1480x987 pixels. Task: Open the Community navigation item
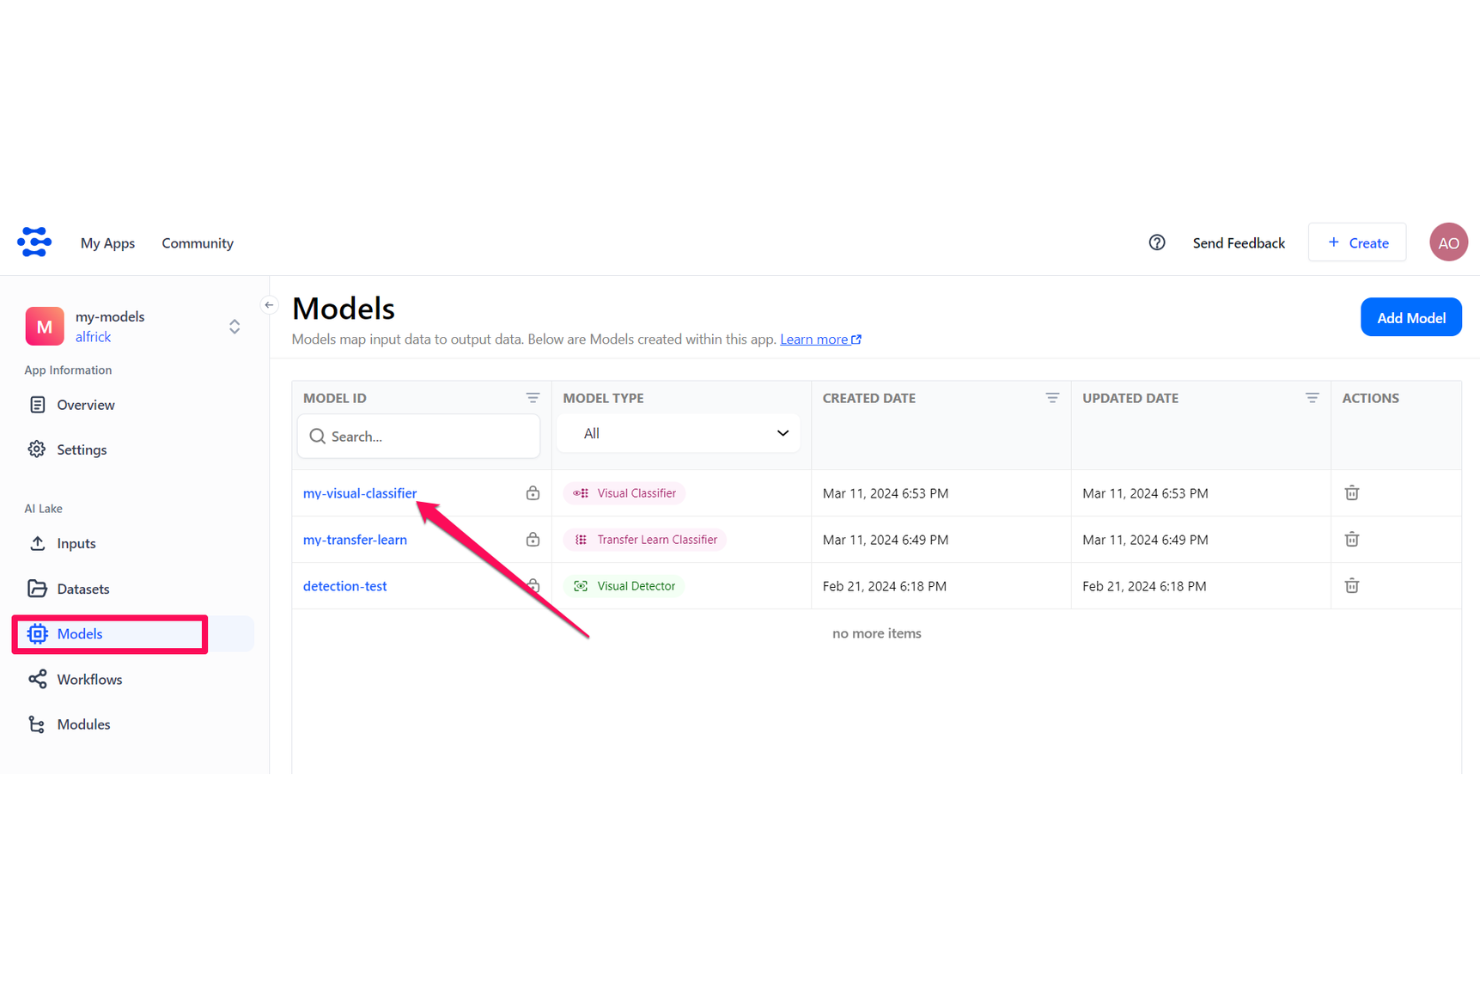pos(197,243)
